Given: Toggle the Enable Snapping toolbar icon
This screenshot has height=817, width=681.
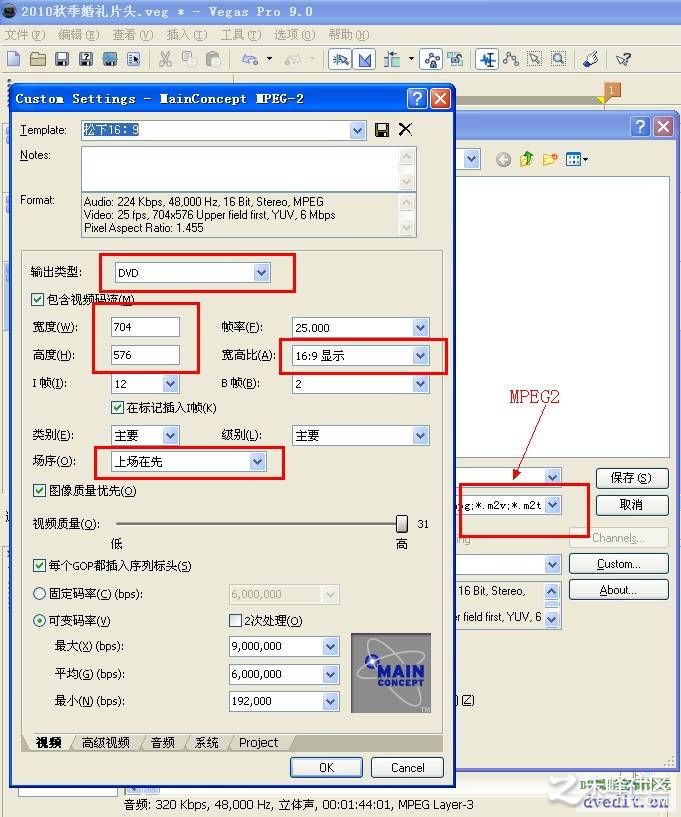Looking at the screenshot, I should [340, 59].
